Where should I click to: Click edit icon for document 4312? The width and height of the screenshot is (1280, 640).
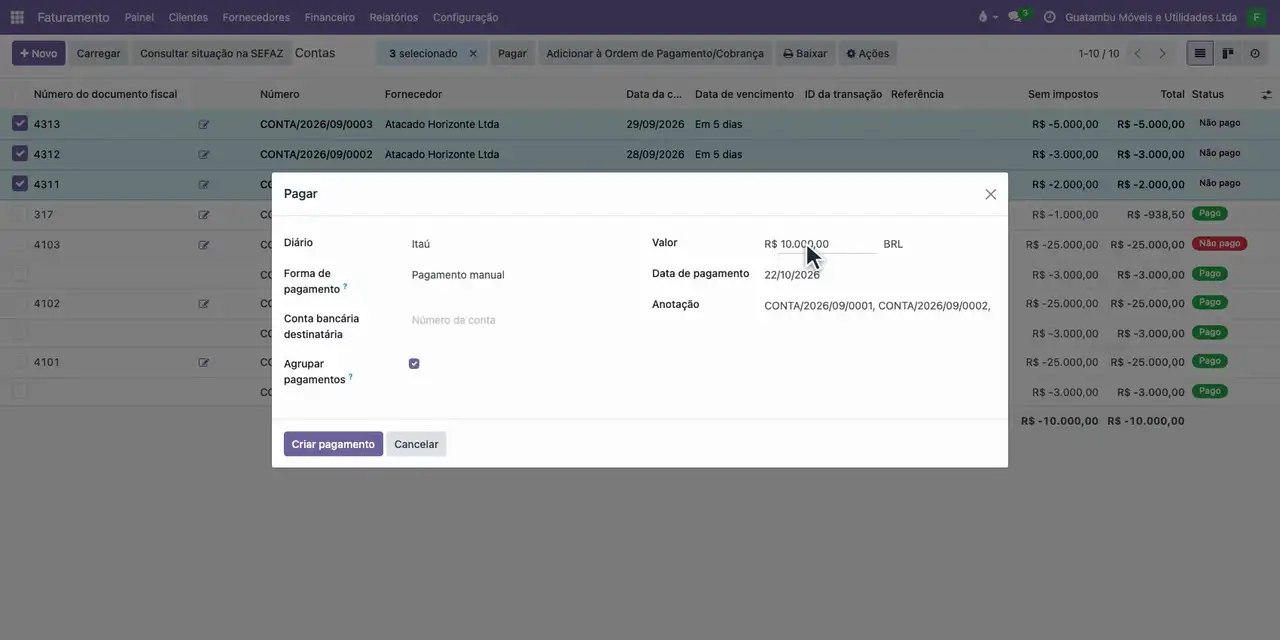[x=204, y=155]
